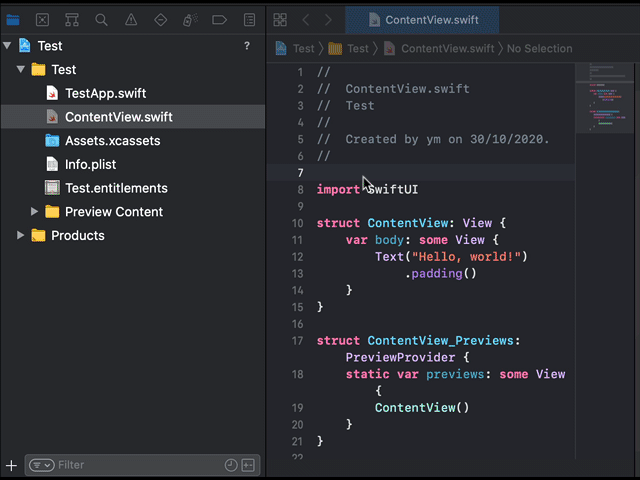Open the related items grid menu
Viewport: 640px width, 480px height.
[280, 20]
